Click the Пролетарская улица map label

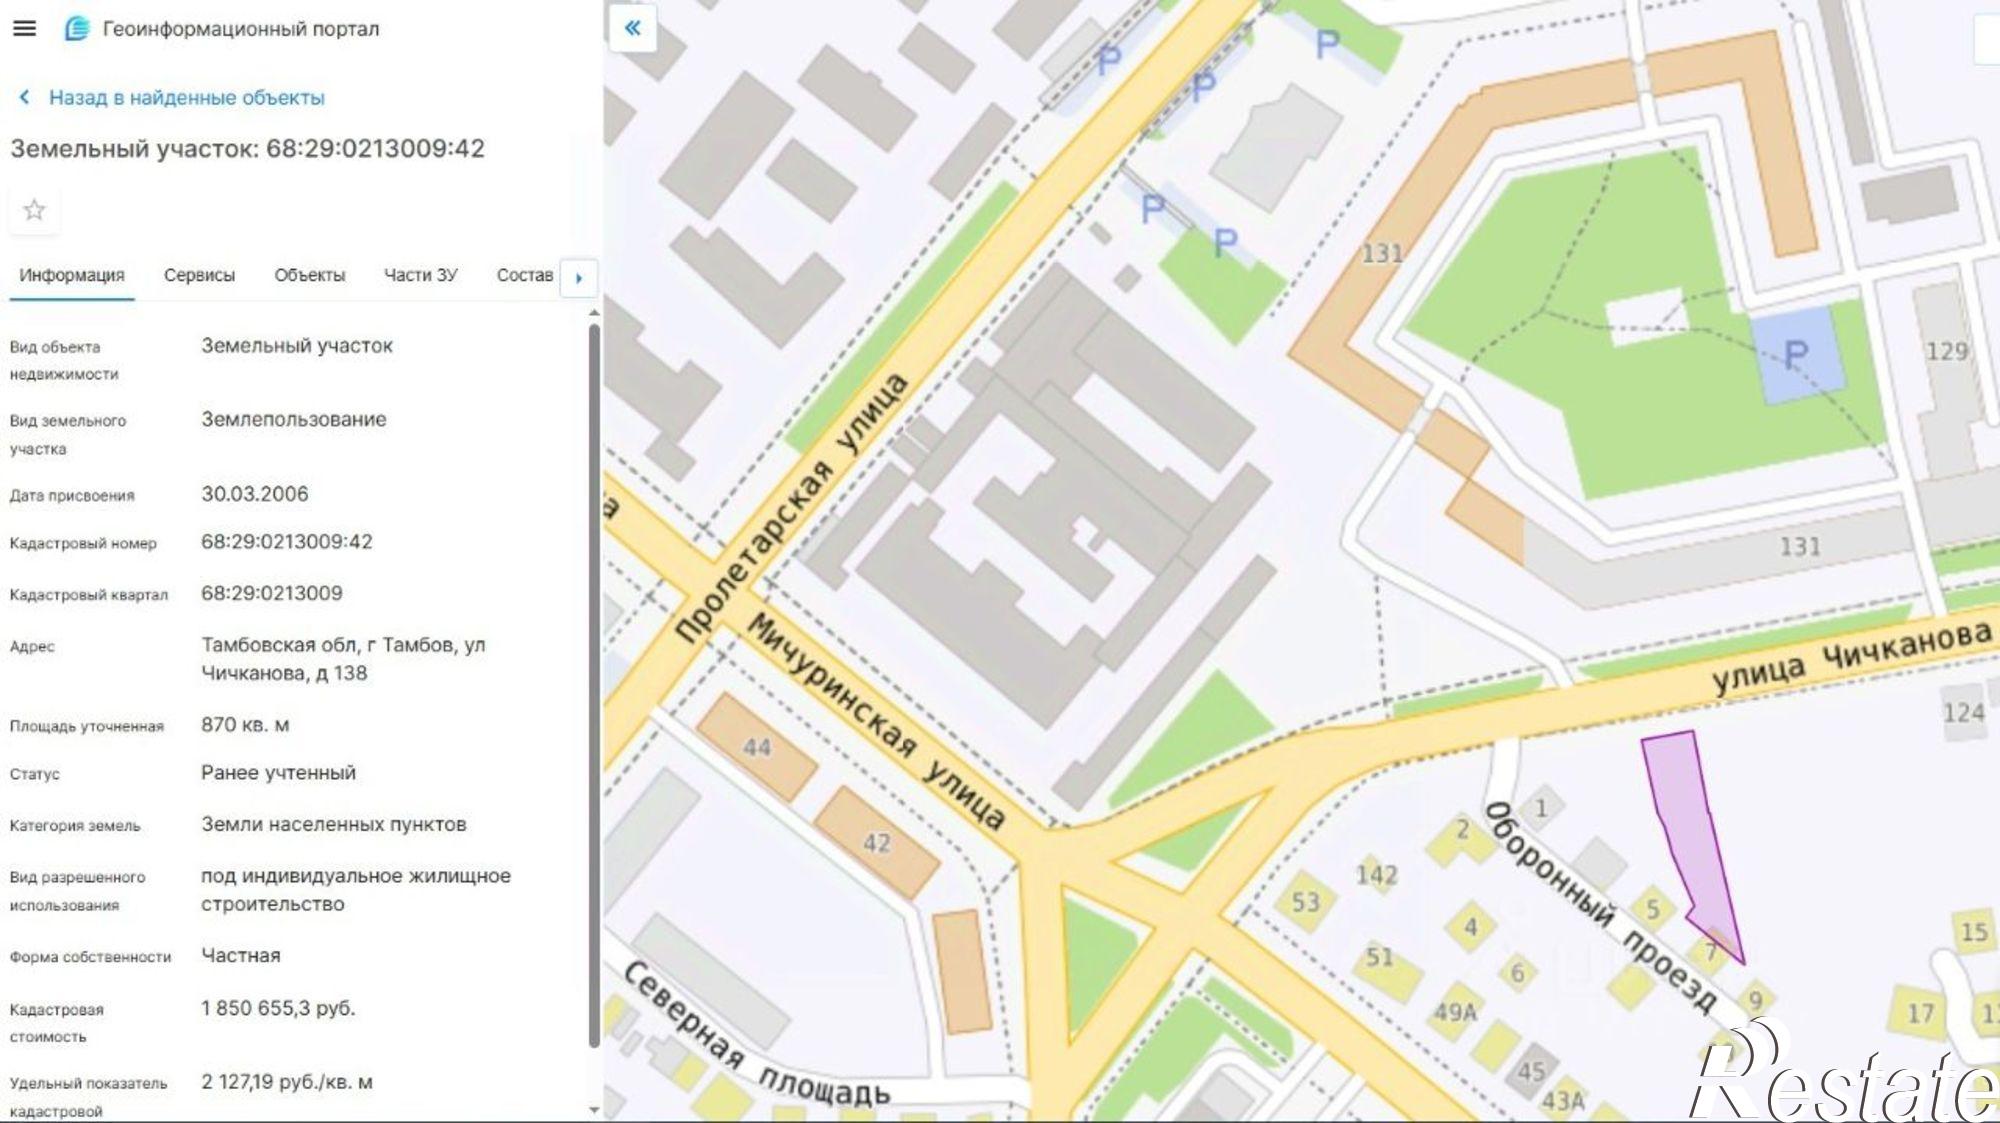790,507
